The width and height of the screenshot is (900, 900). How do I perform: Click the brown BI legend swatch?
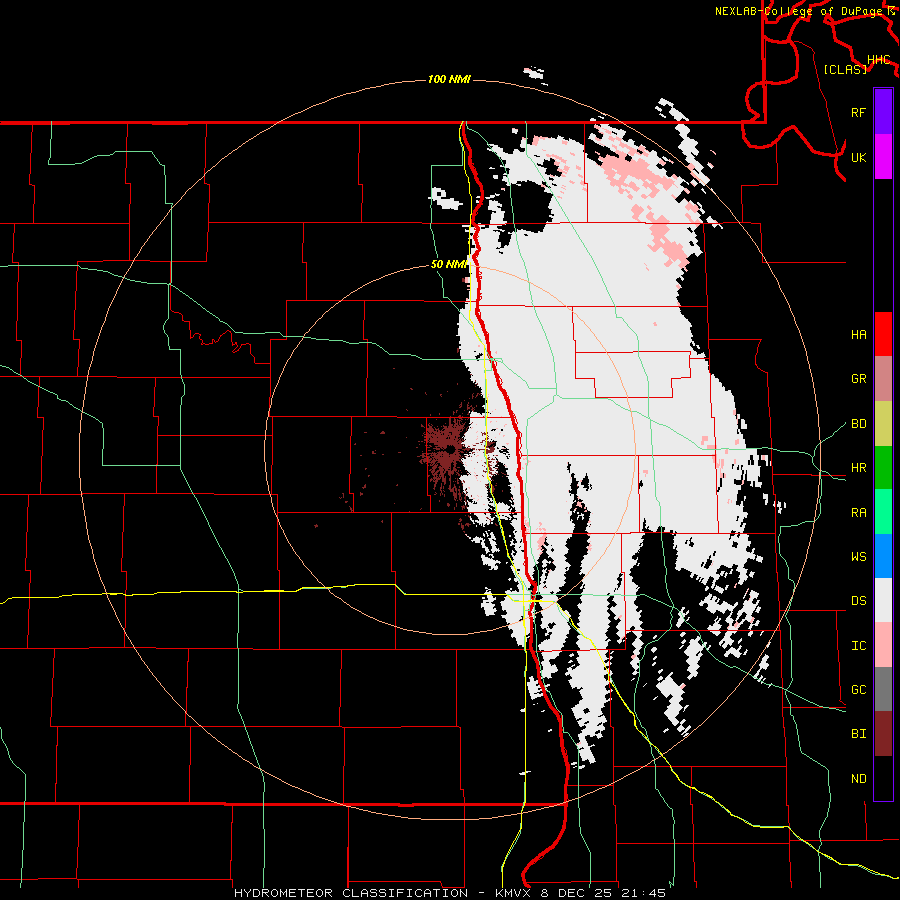point(883,734)
